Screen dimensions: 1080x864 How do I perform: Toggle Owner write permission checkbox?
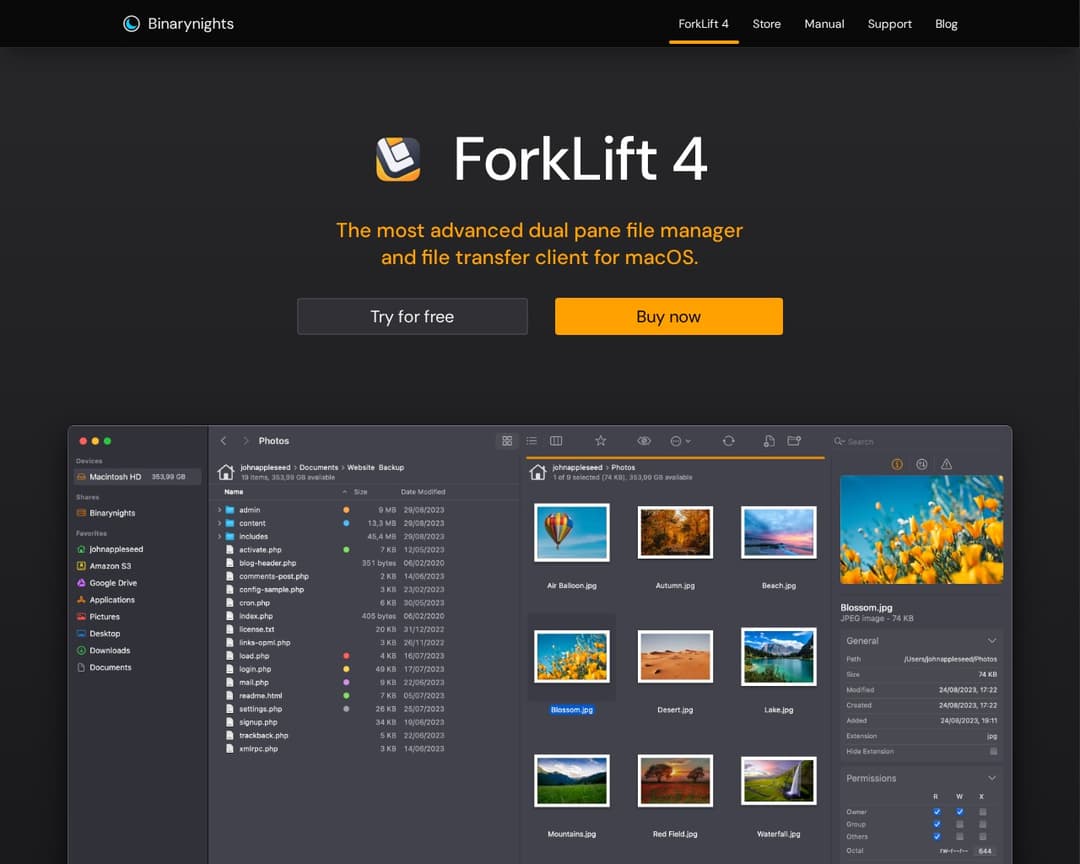[x=959, y=812]
